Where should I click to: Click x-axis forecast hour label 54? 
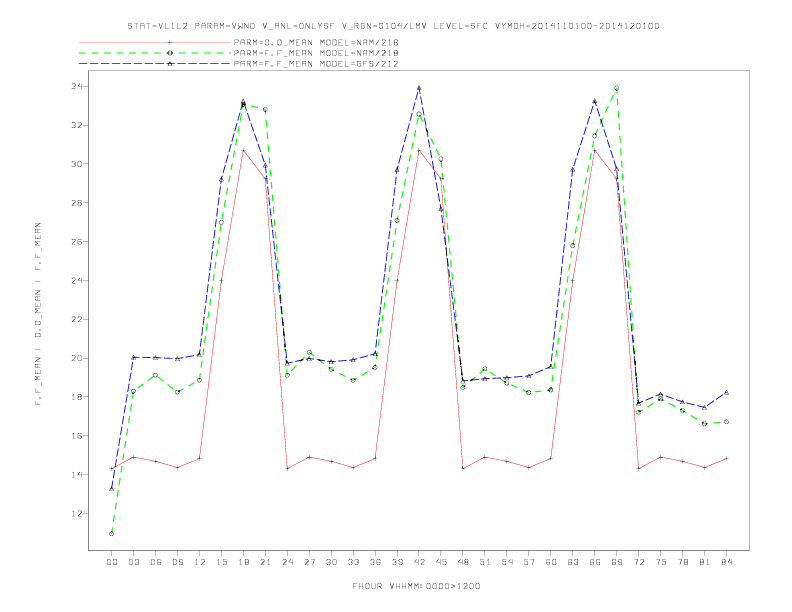[x=507, y=562]
